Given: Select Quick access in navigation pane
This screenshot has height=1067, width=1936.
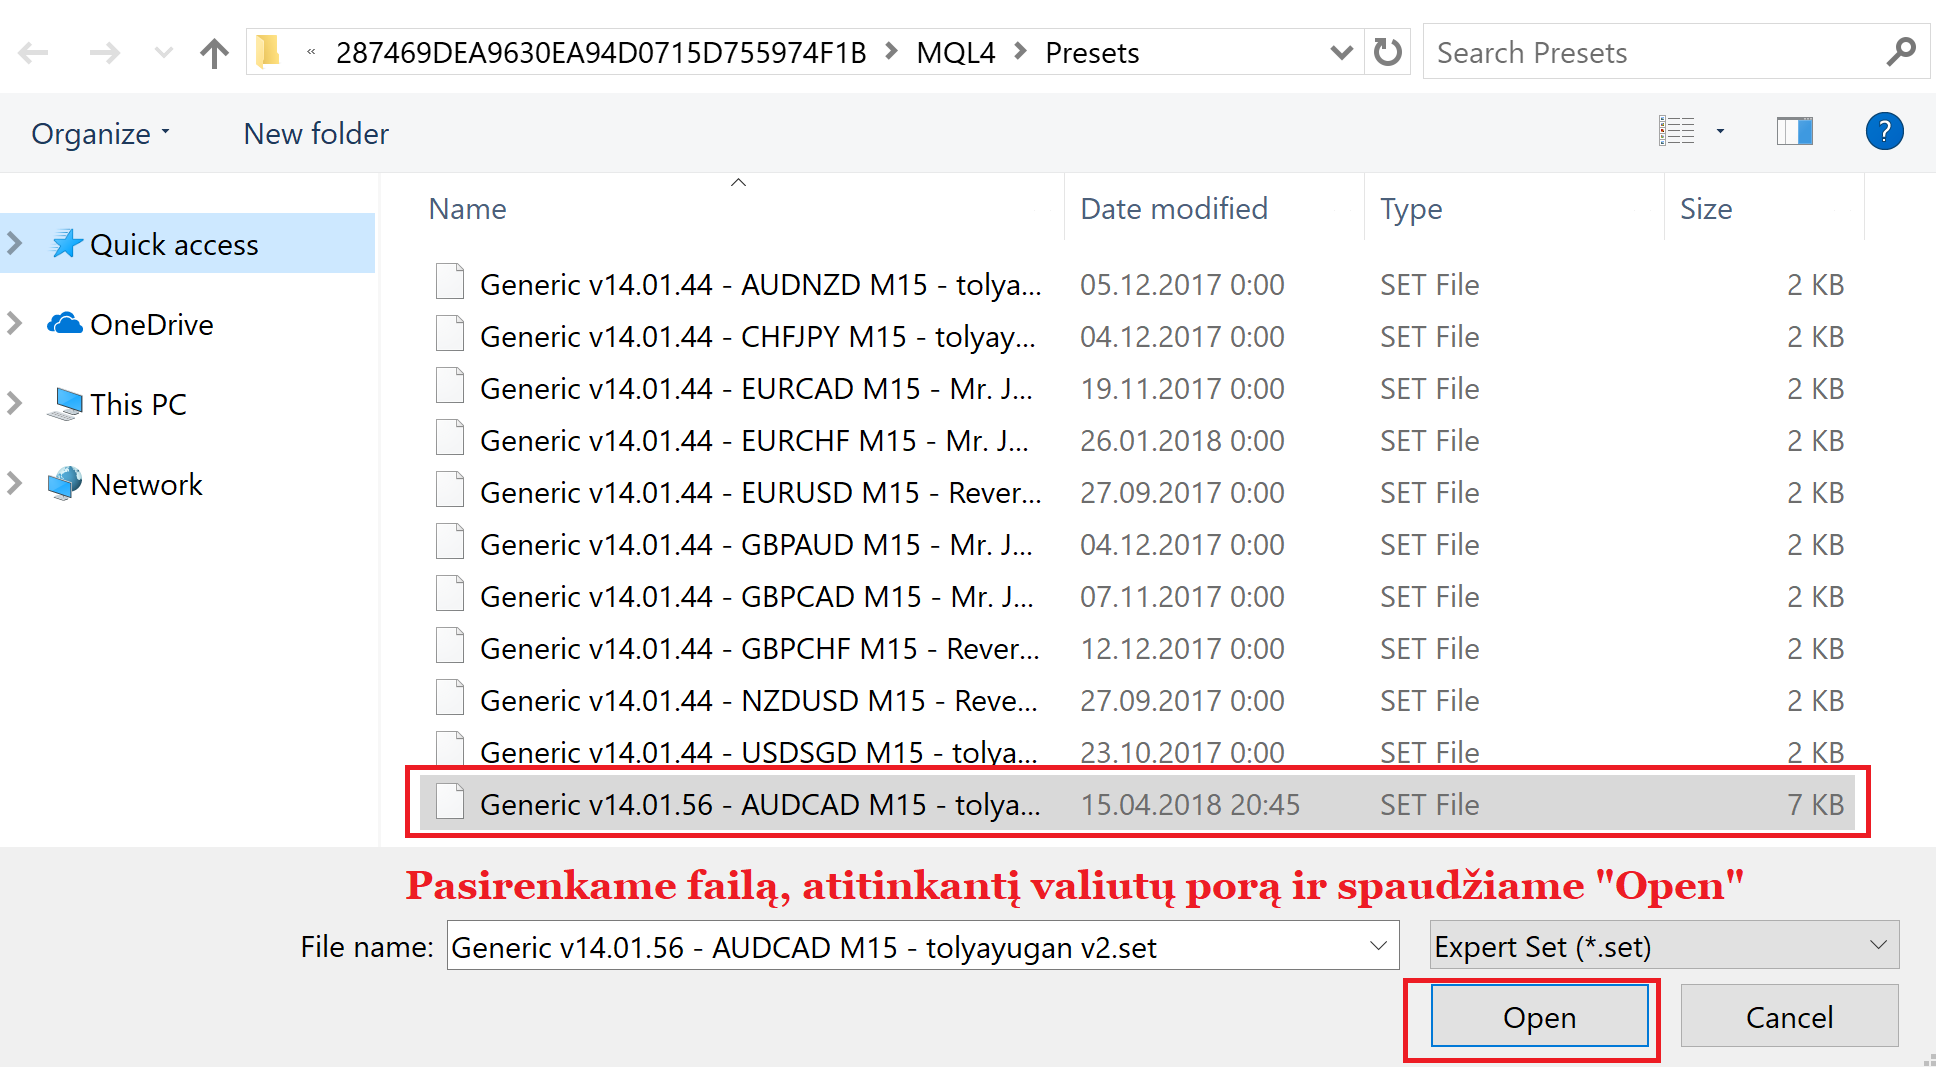Looking at the screenshot, I should pos(188,244).
